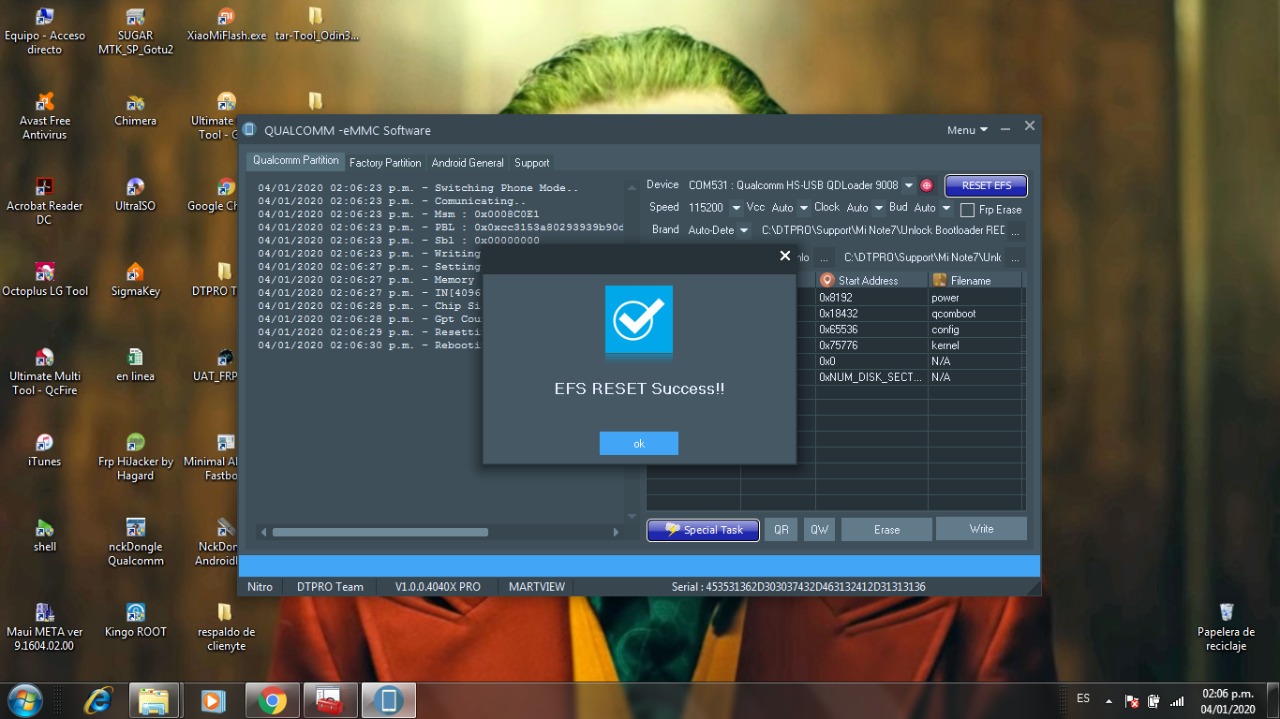The image size is (1280, 719).
Task: Expand the Bud Auto dropdown
Action: pos(946,208)
